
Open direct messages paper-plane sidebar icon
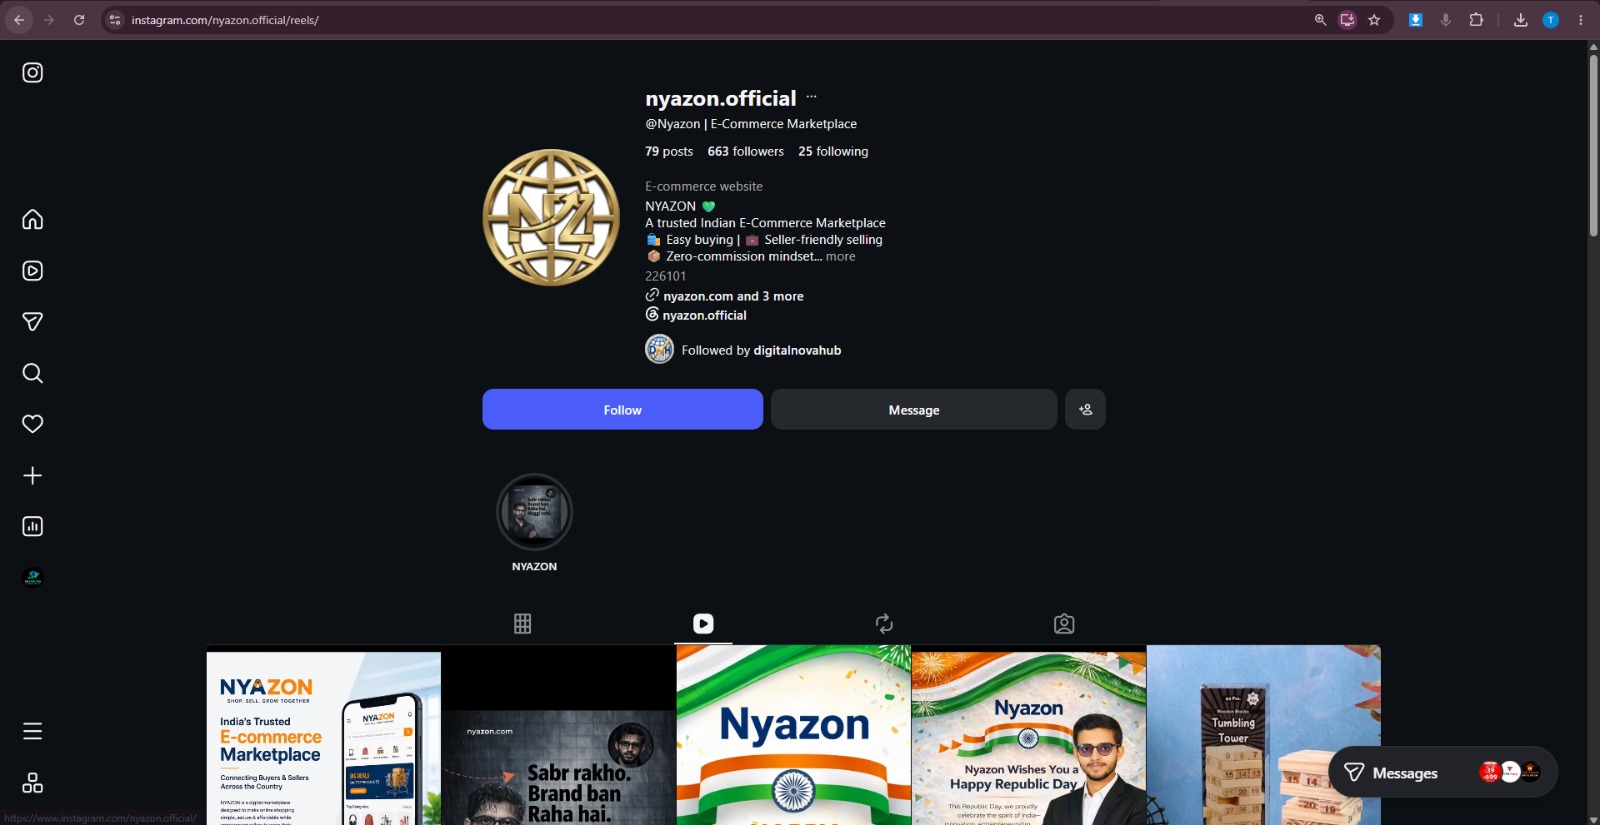pyautogui.click(x=33, y=322)
